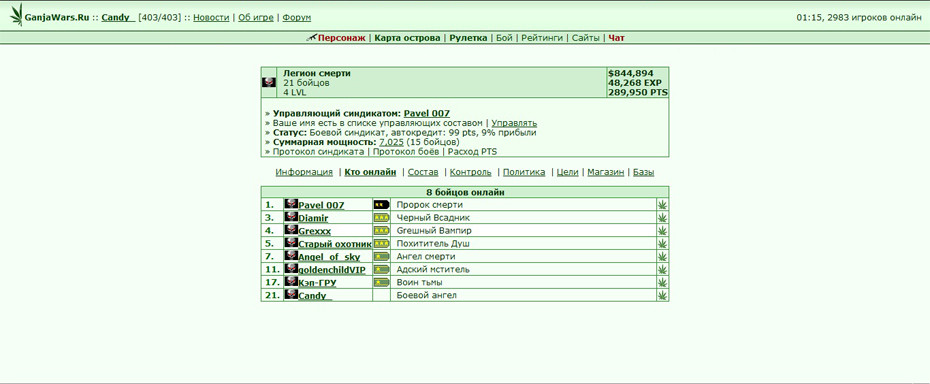Click the gun icon beside Персонаж

311,37
